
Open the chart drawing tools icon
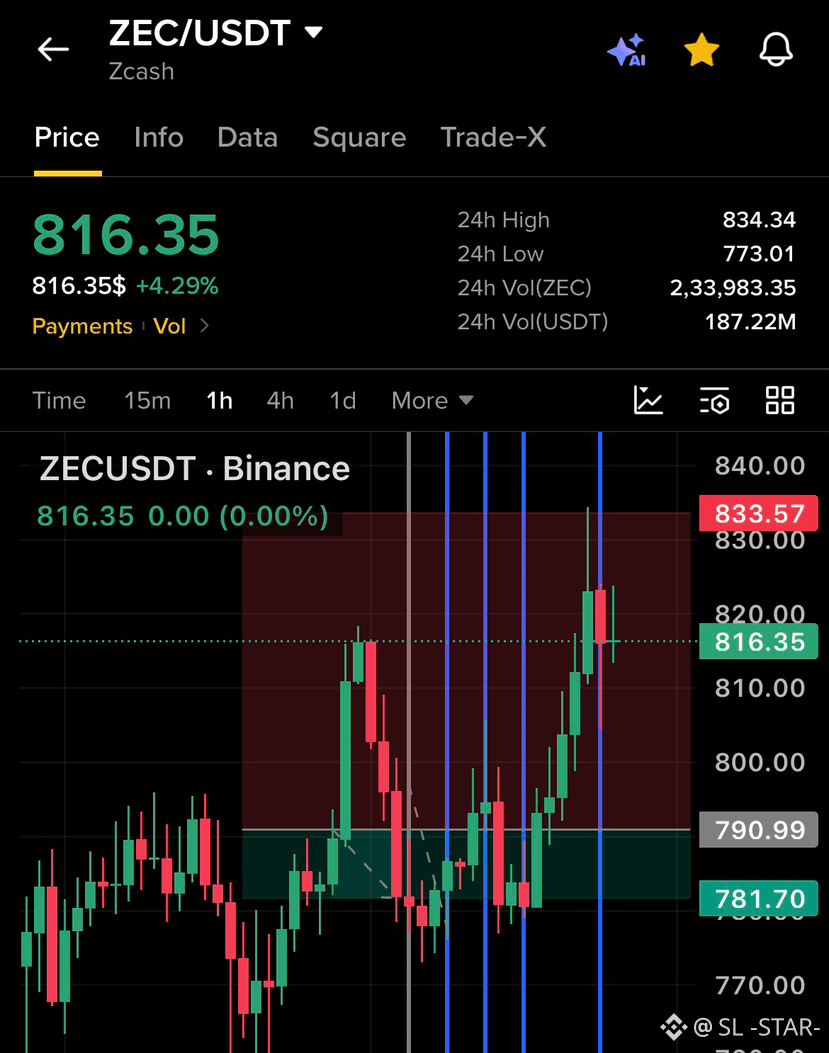click(648, 400)
